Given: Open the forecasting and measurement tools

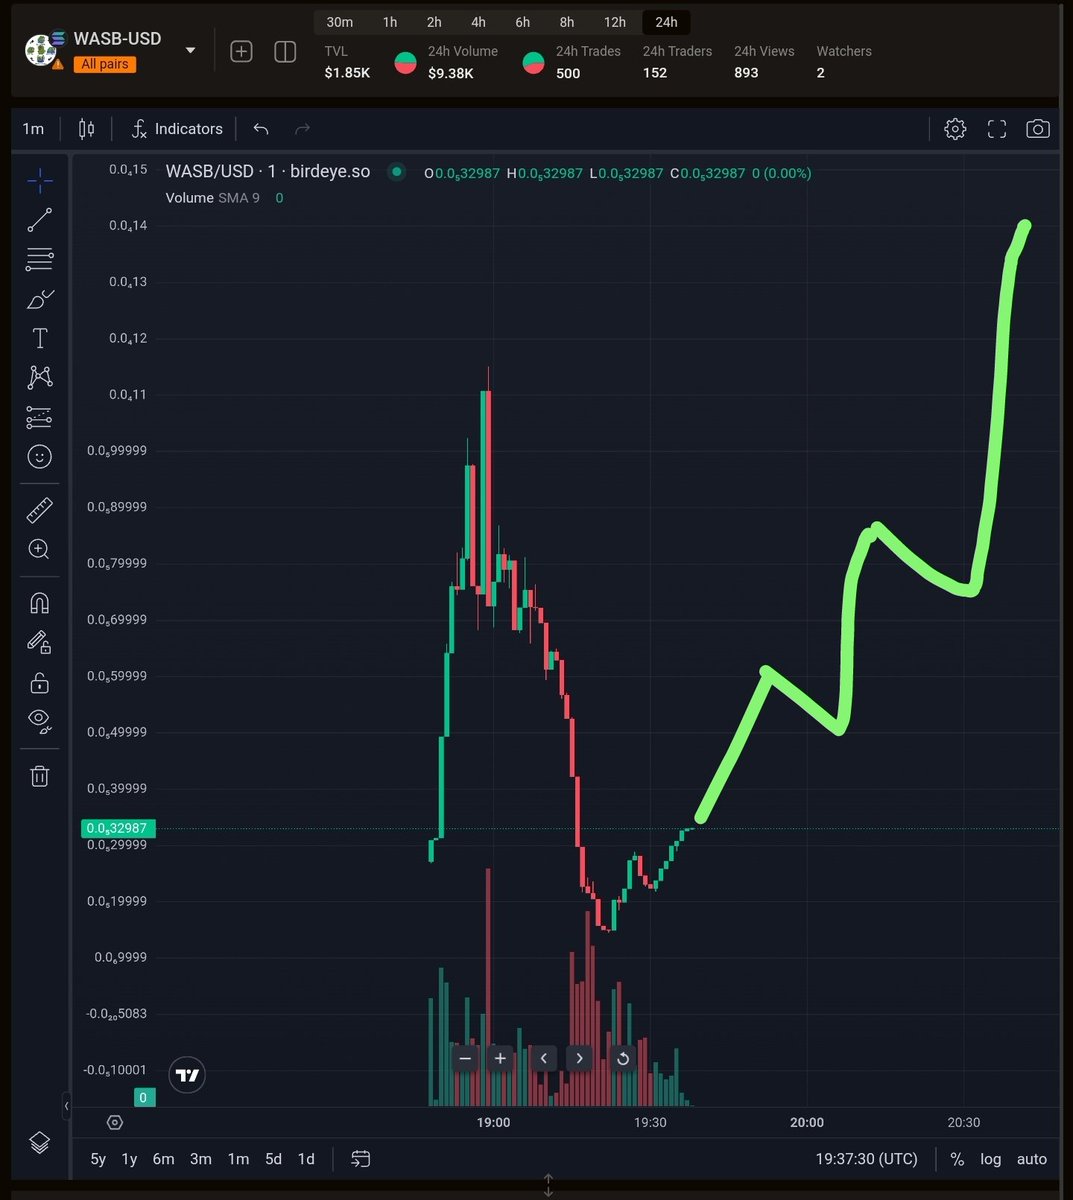Looking at the screenshot, I should click(40, 417).
